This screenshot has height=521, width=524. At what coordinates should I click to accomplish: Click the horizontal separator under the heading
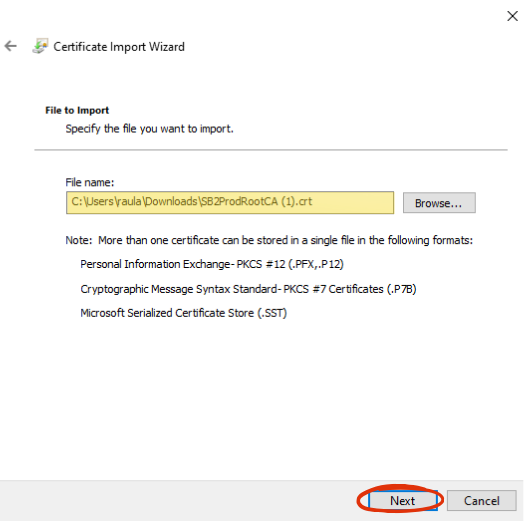tap(271, 150)
